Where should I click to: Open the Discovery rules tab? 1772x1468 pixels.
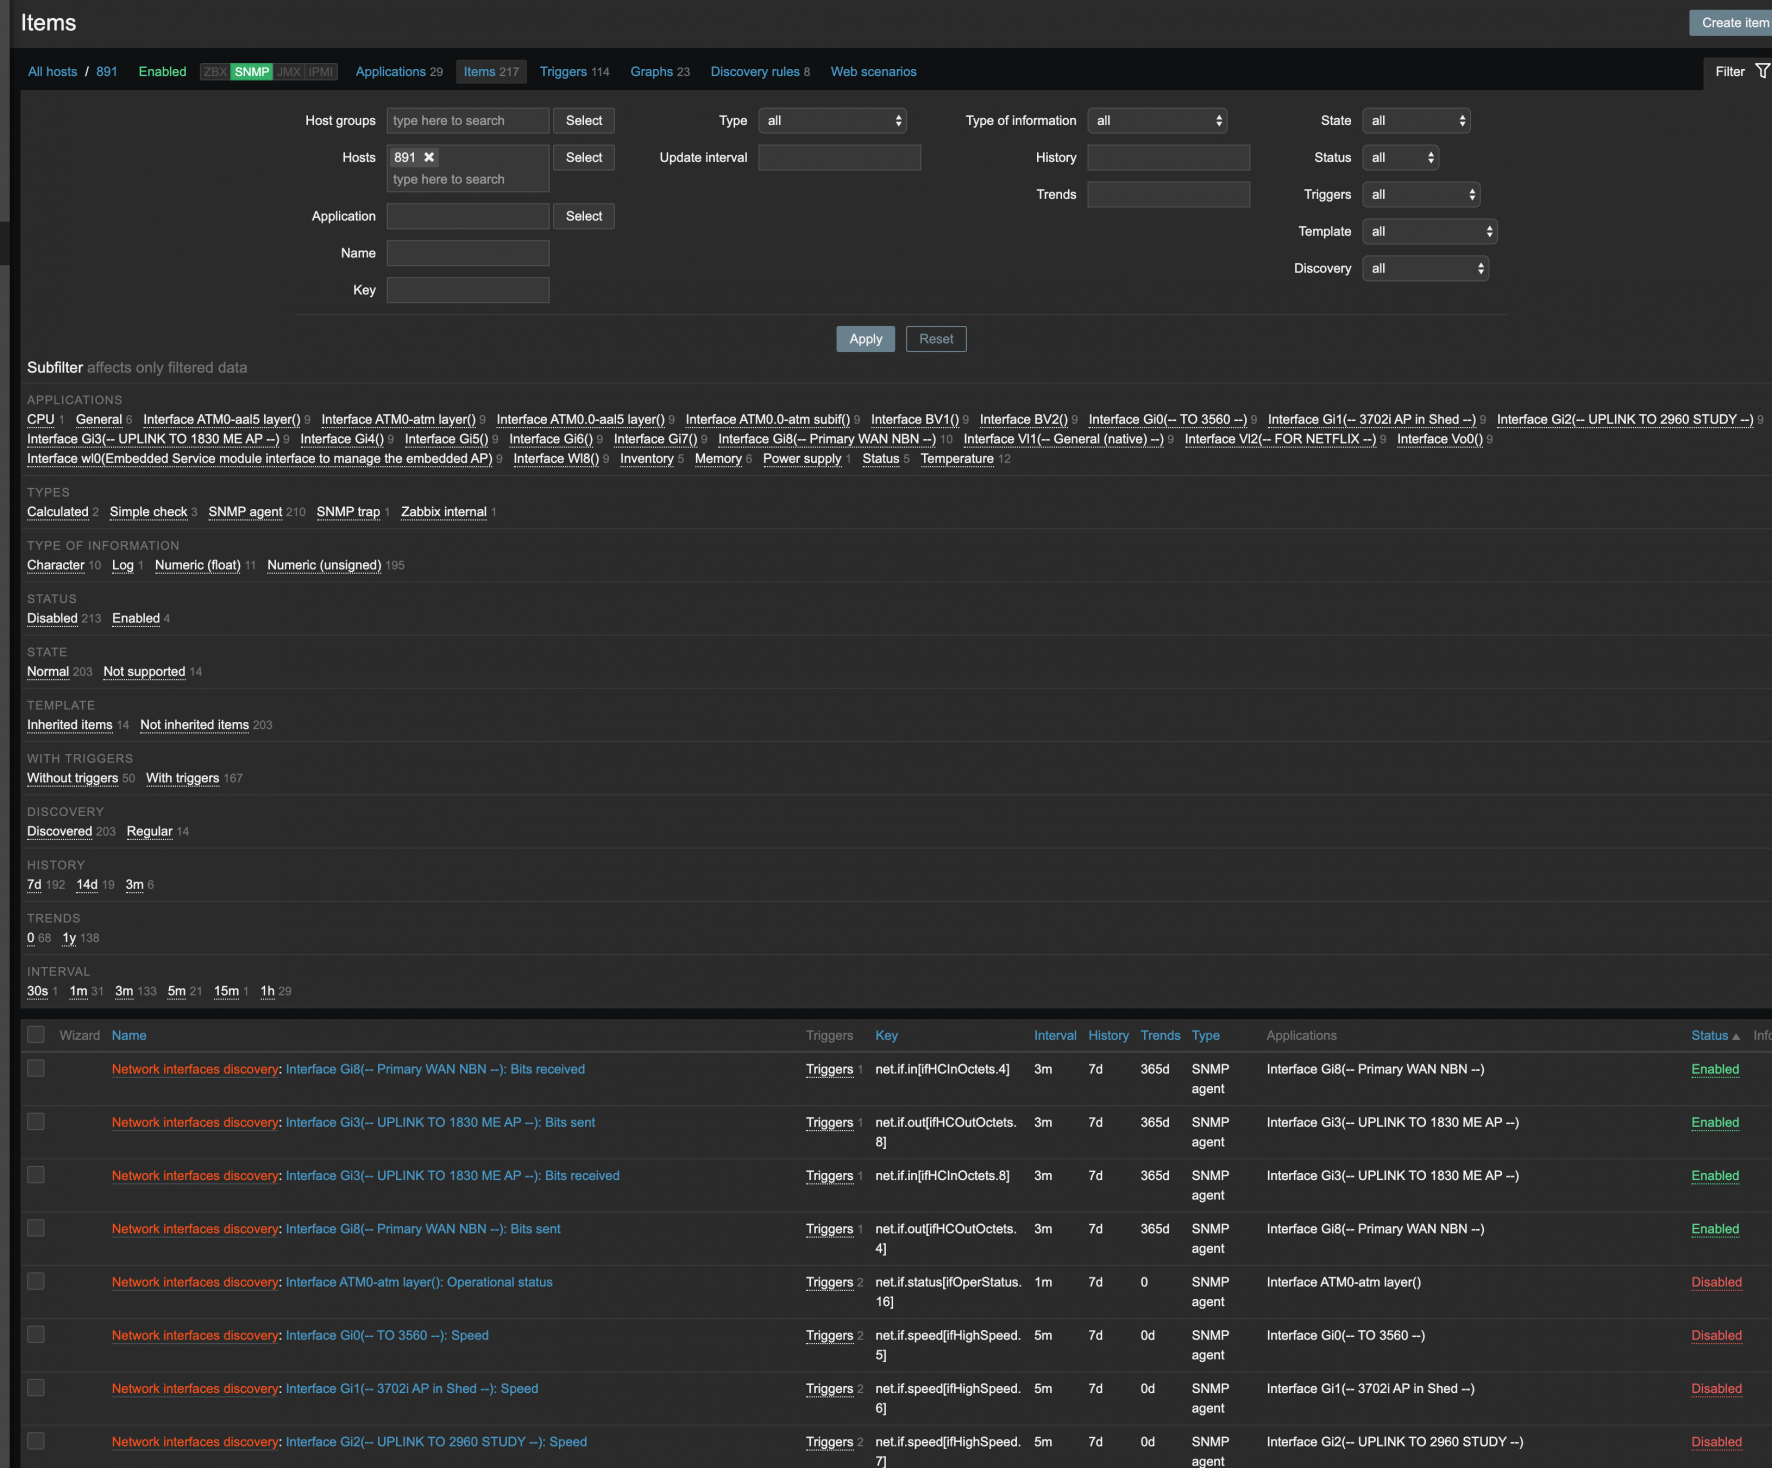755,72
